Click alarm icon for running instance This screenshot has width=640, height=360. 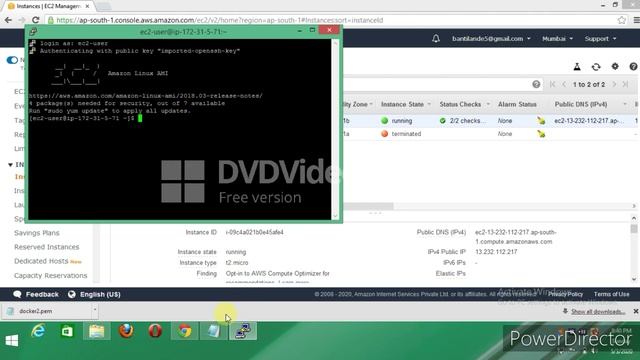tap(541, 120)
